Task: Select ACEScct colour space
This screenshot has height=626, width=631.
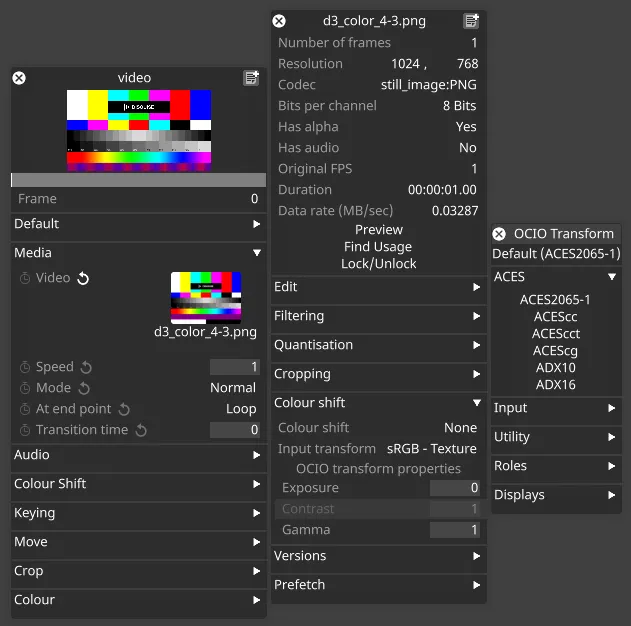Action: pos(555,334)
